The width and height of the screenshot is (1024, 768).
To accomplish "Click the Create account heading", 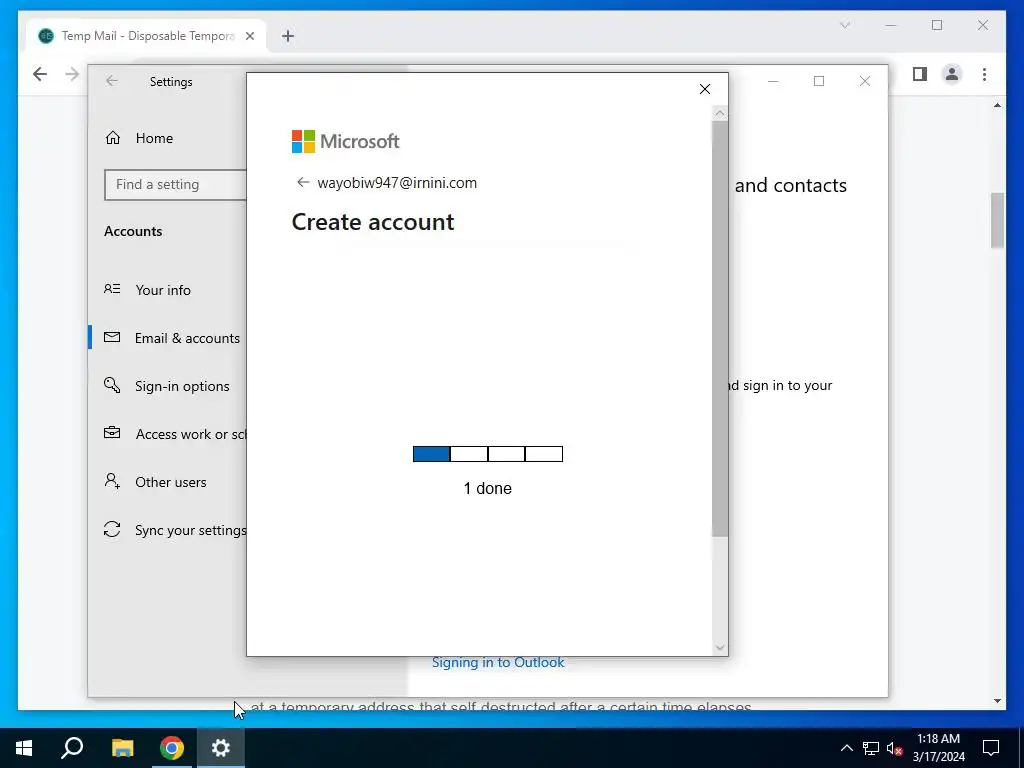I will point(373,222).
